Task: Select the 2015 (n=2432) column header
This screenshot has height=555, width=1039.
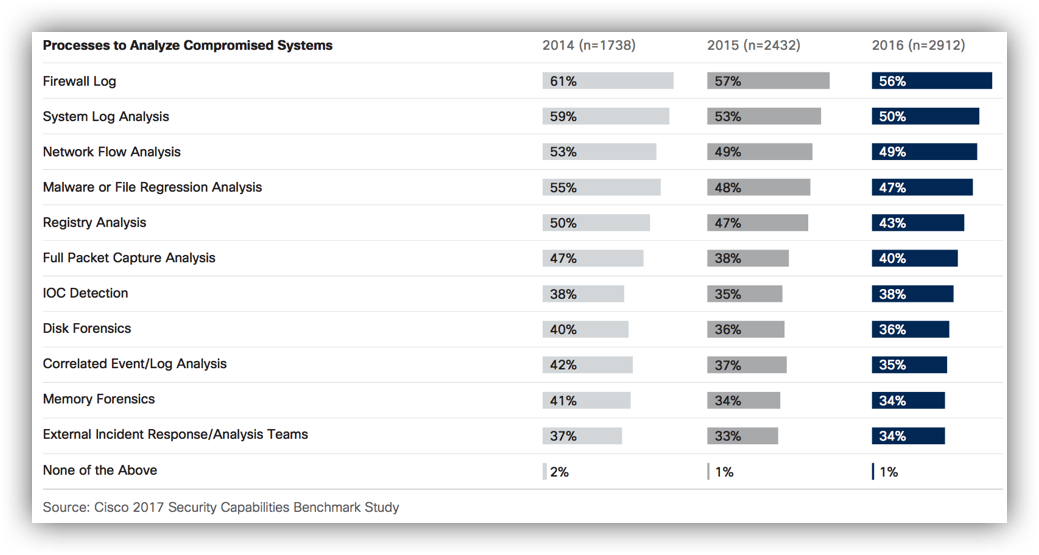Action: click(x=753, y=45)
